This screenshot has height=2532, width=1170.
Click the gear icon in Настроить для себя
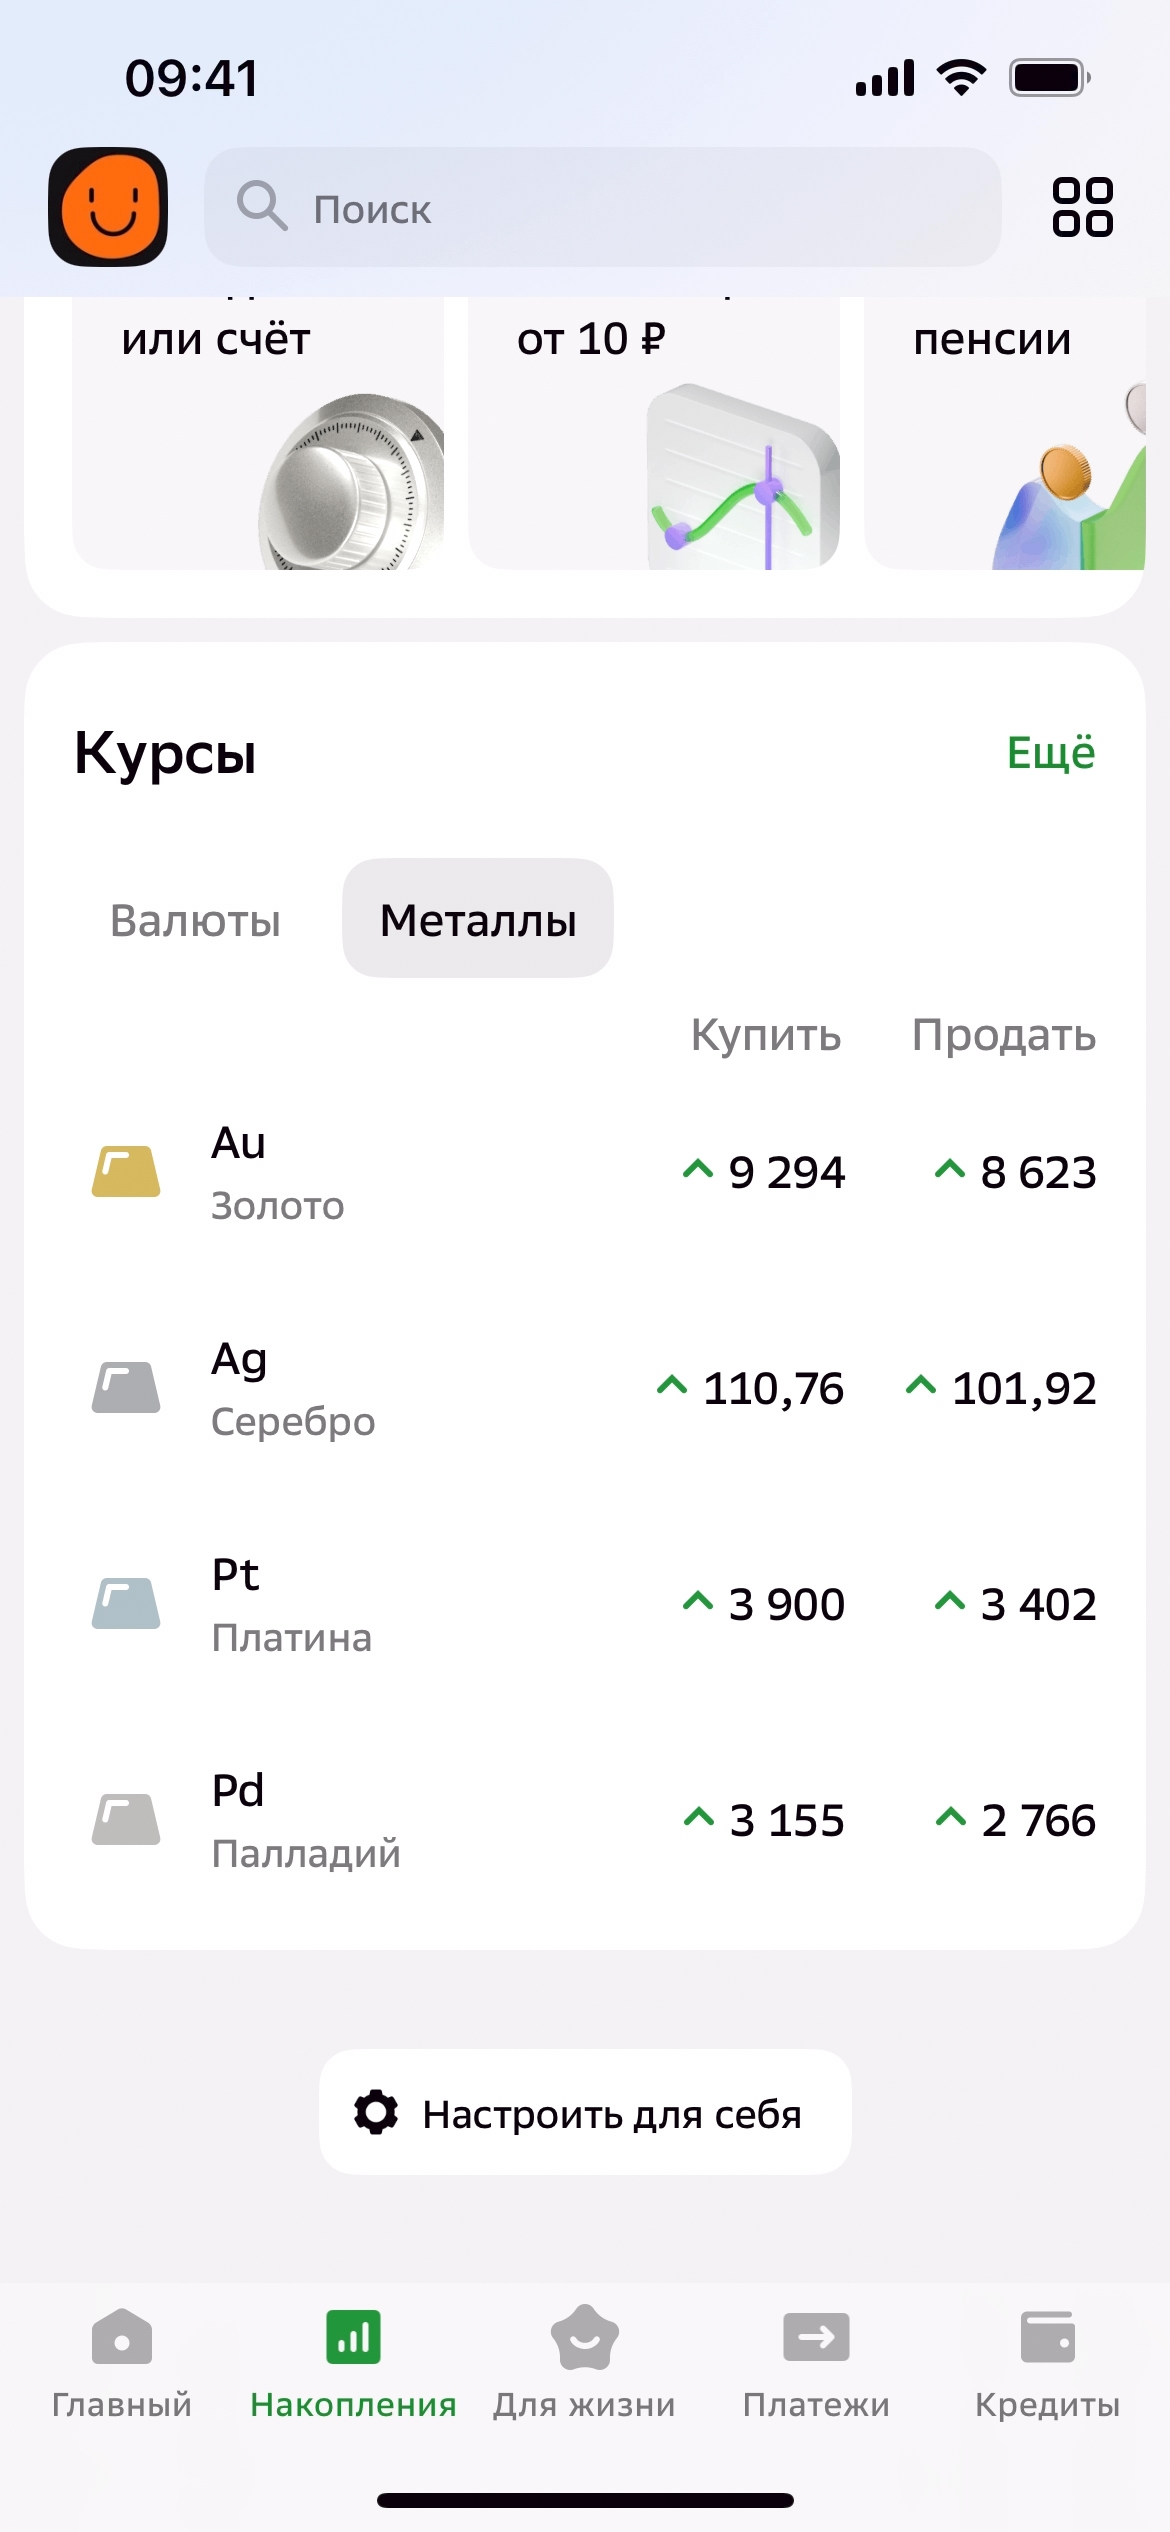coord(376,2112)
